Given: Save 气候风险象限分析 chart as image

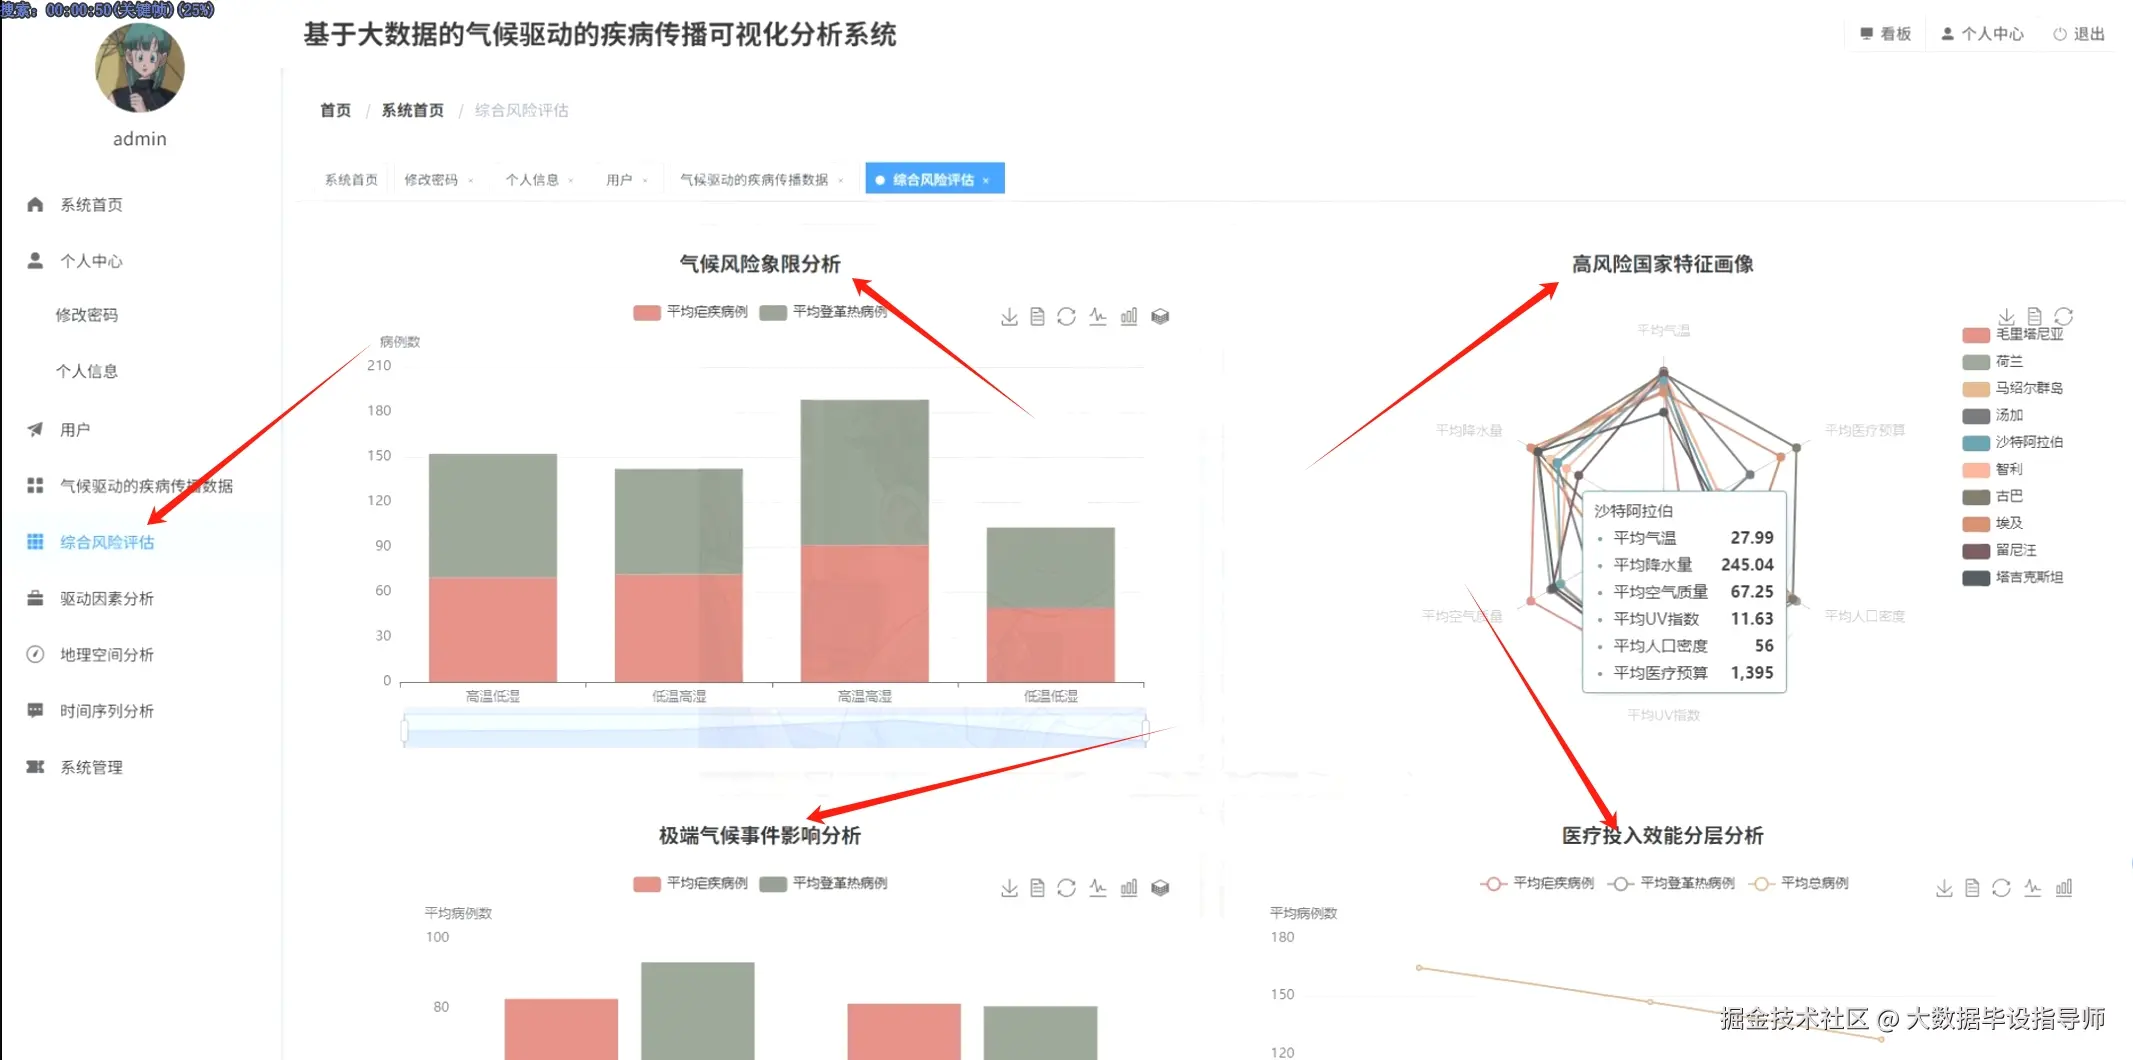Looking at the screenshot, I should coord(1009,317).
